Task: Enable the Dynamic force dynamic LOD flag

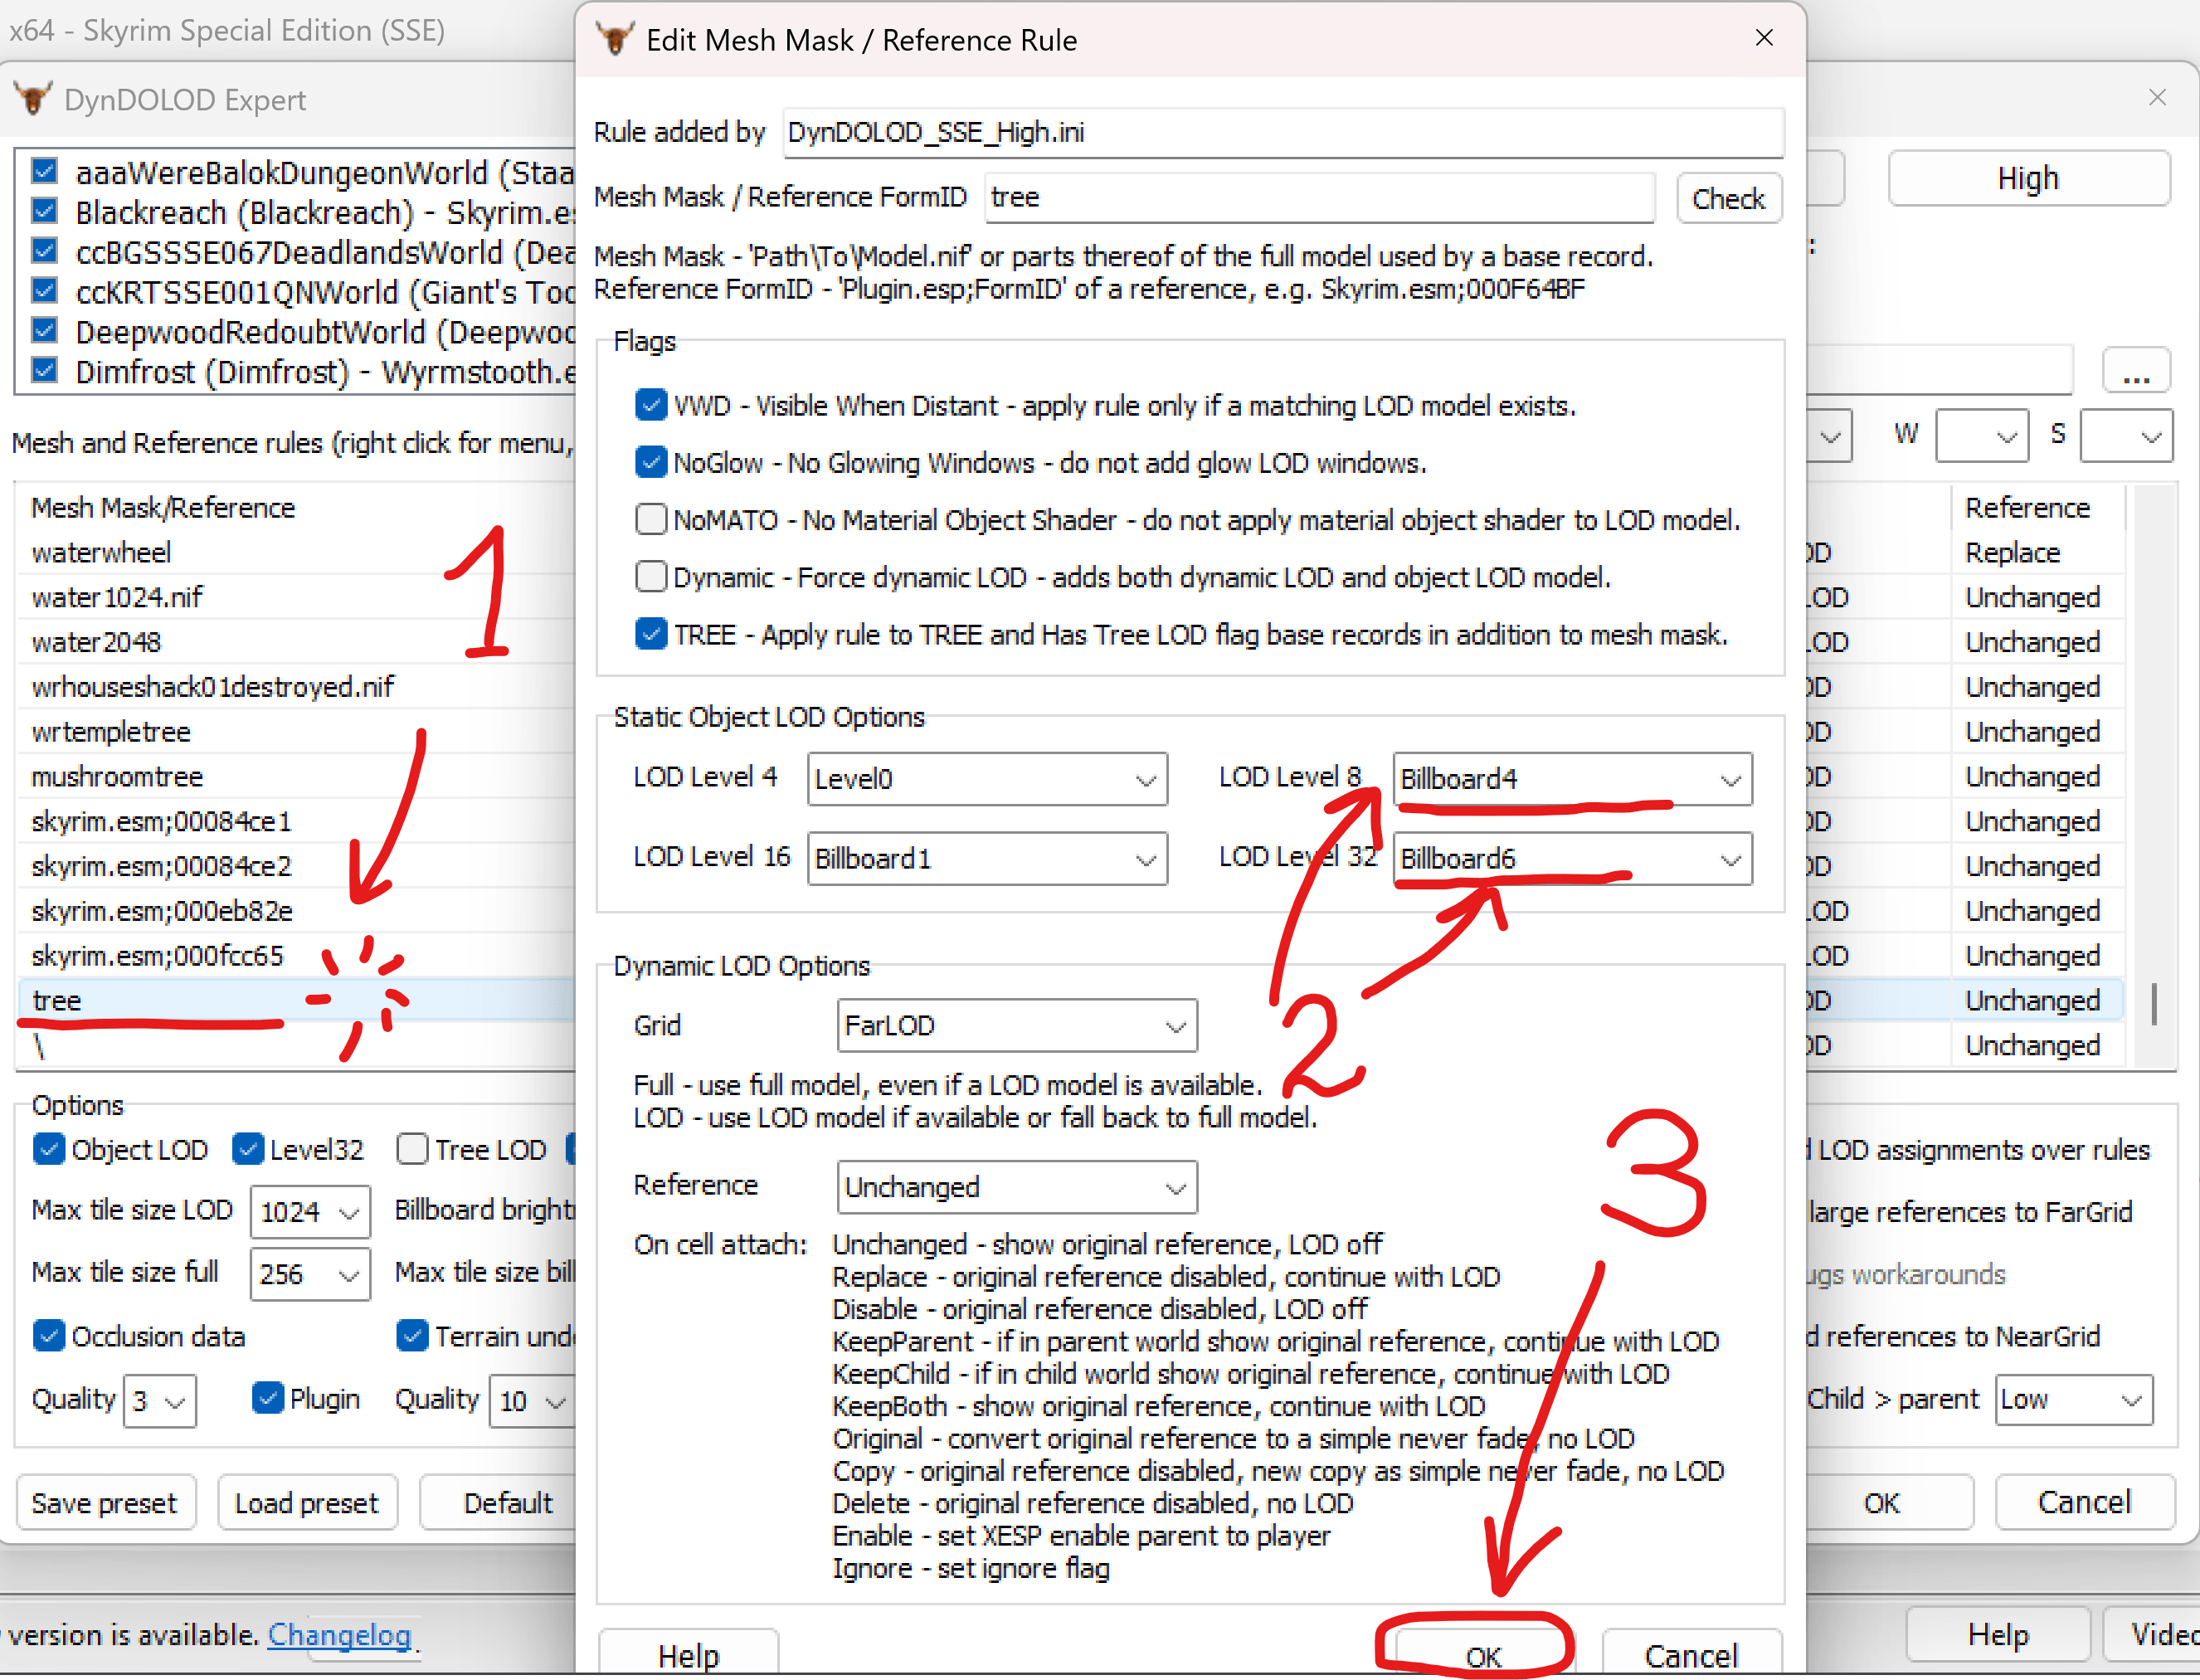Action: 651,576
